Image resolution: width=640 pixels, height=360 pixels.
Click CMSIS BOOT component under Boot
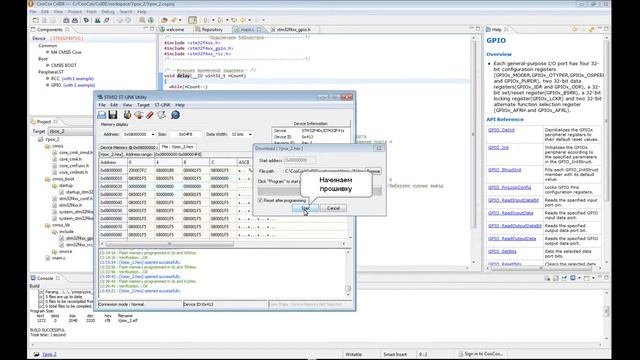[63, 65]
